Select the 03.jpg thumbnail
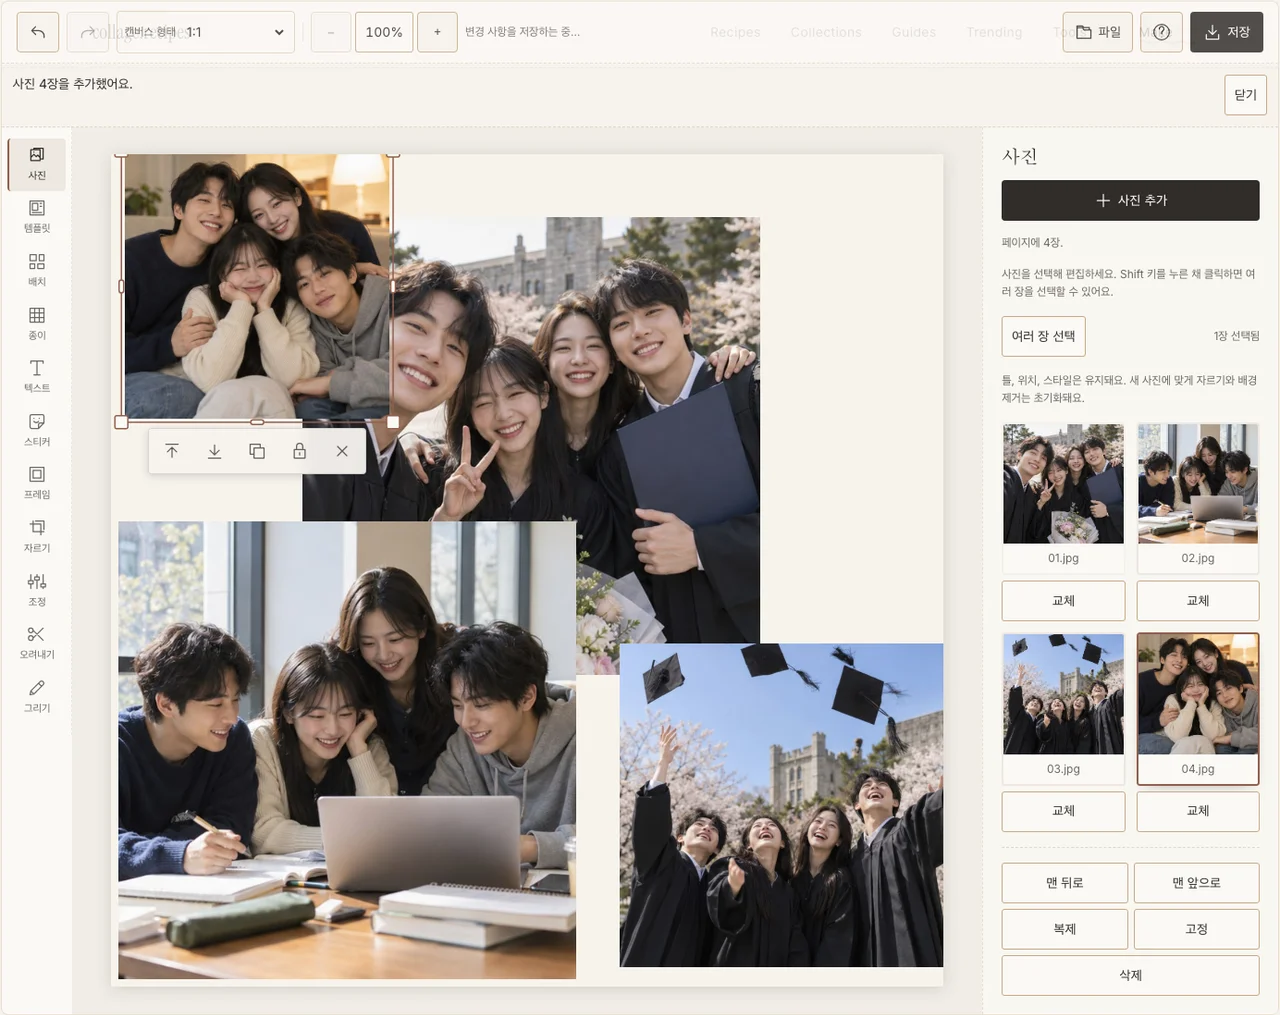Screen dimensions: 1280x1015 [1063, 708]
